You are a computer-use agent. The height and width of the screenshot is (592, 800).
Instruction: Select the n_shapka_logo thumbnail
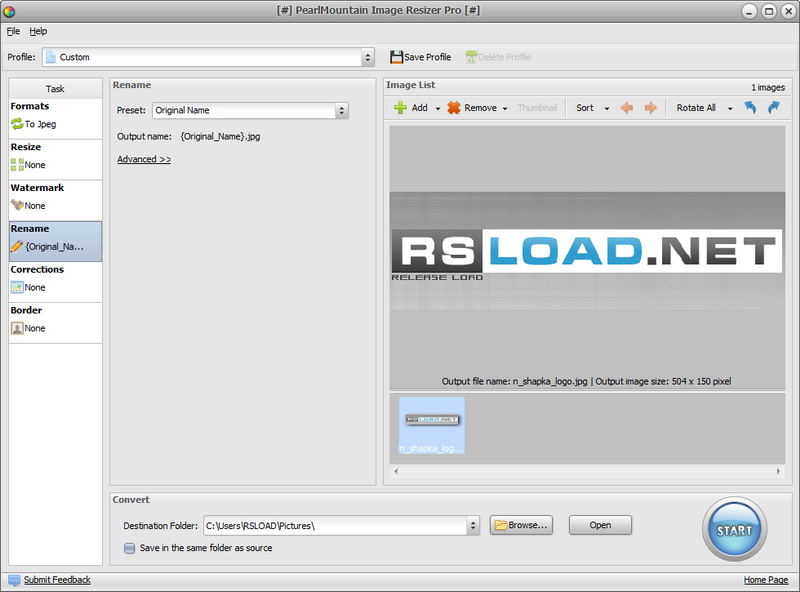pos(432,425)
